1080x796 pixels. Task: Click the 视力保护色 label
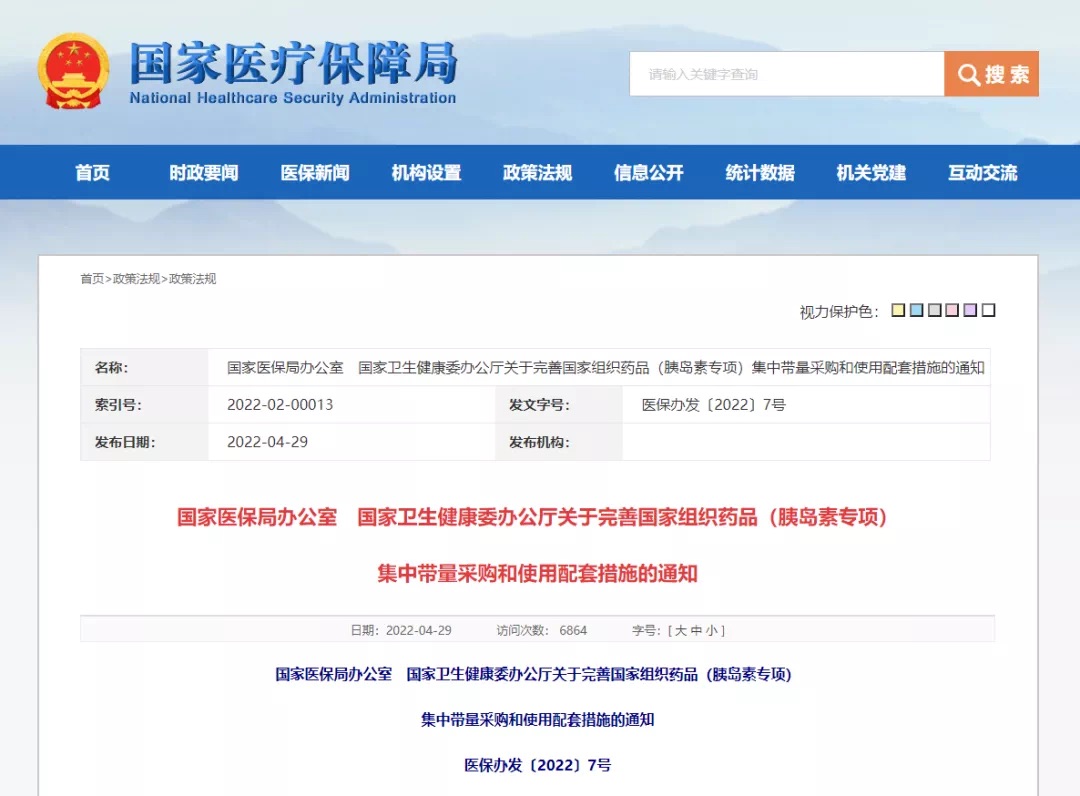839,312
